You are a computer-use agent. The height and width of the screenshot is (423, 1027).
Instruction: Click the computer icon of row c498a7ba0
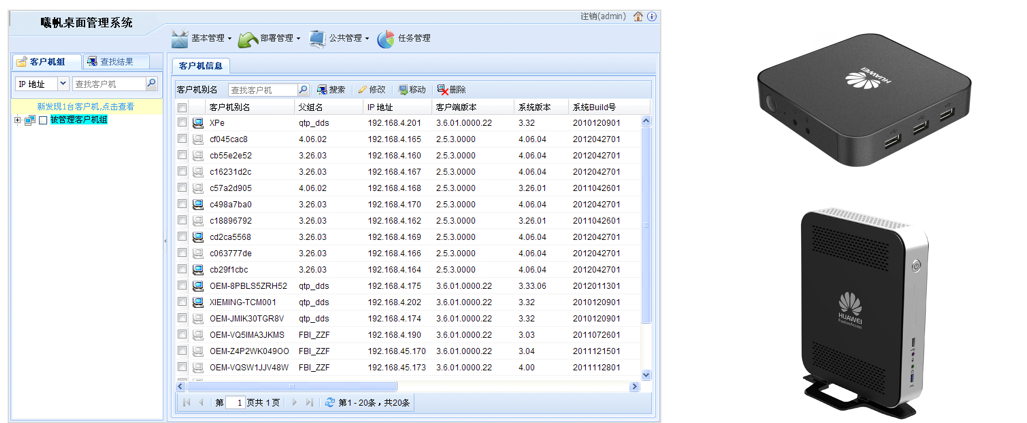[x=198, y=204]
